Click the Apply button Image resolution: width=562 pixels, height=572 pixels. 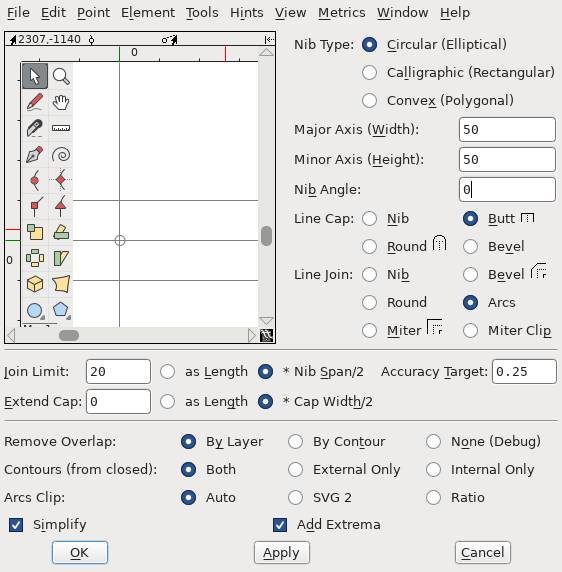click(x=282, y=553)
